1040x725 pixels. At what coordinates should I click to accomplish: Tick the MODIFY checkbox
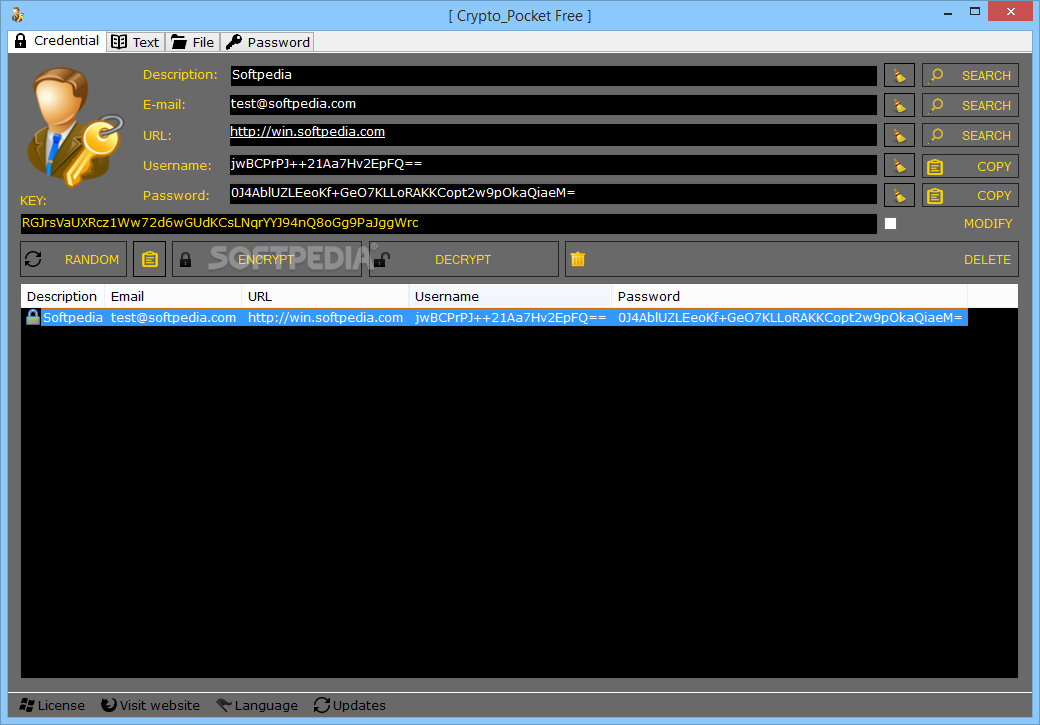tap(890, 224)
